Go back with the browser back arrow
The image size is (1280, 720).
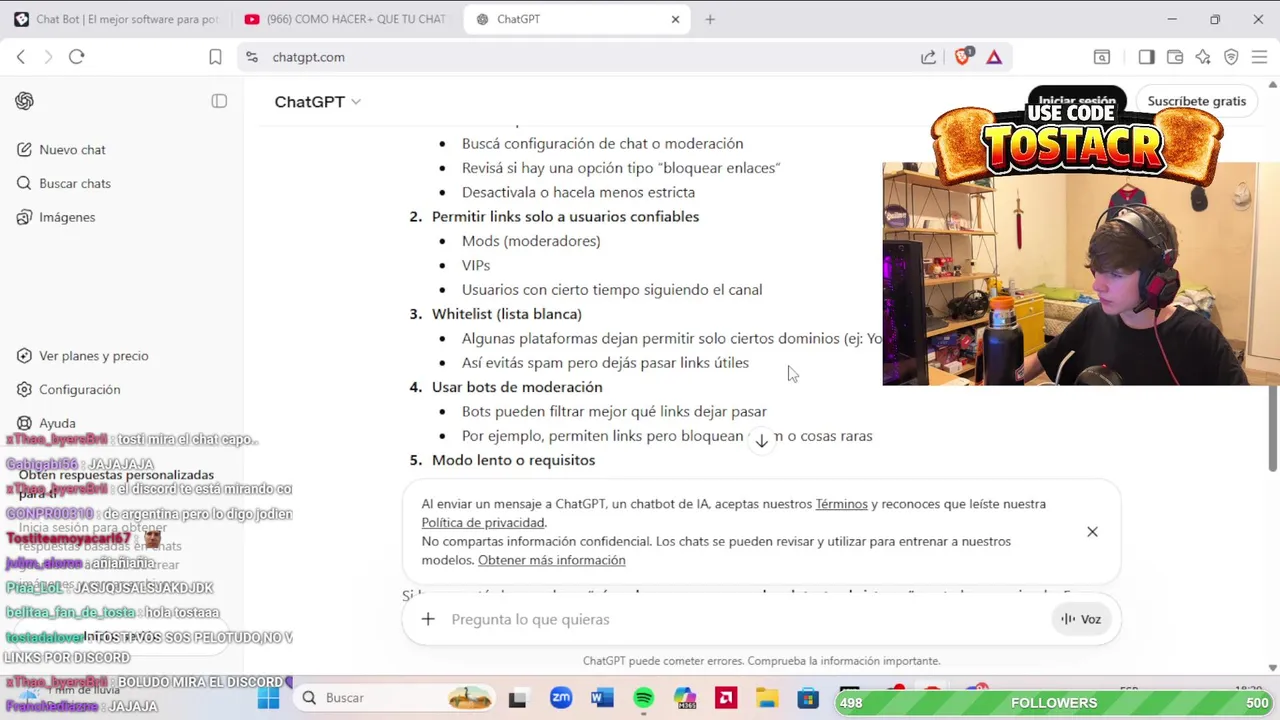point(21,57)
